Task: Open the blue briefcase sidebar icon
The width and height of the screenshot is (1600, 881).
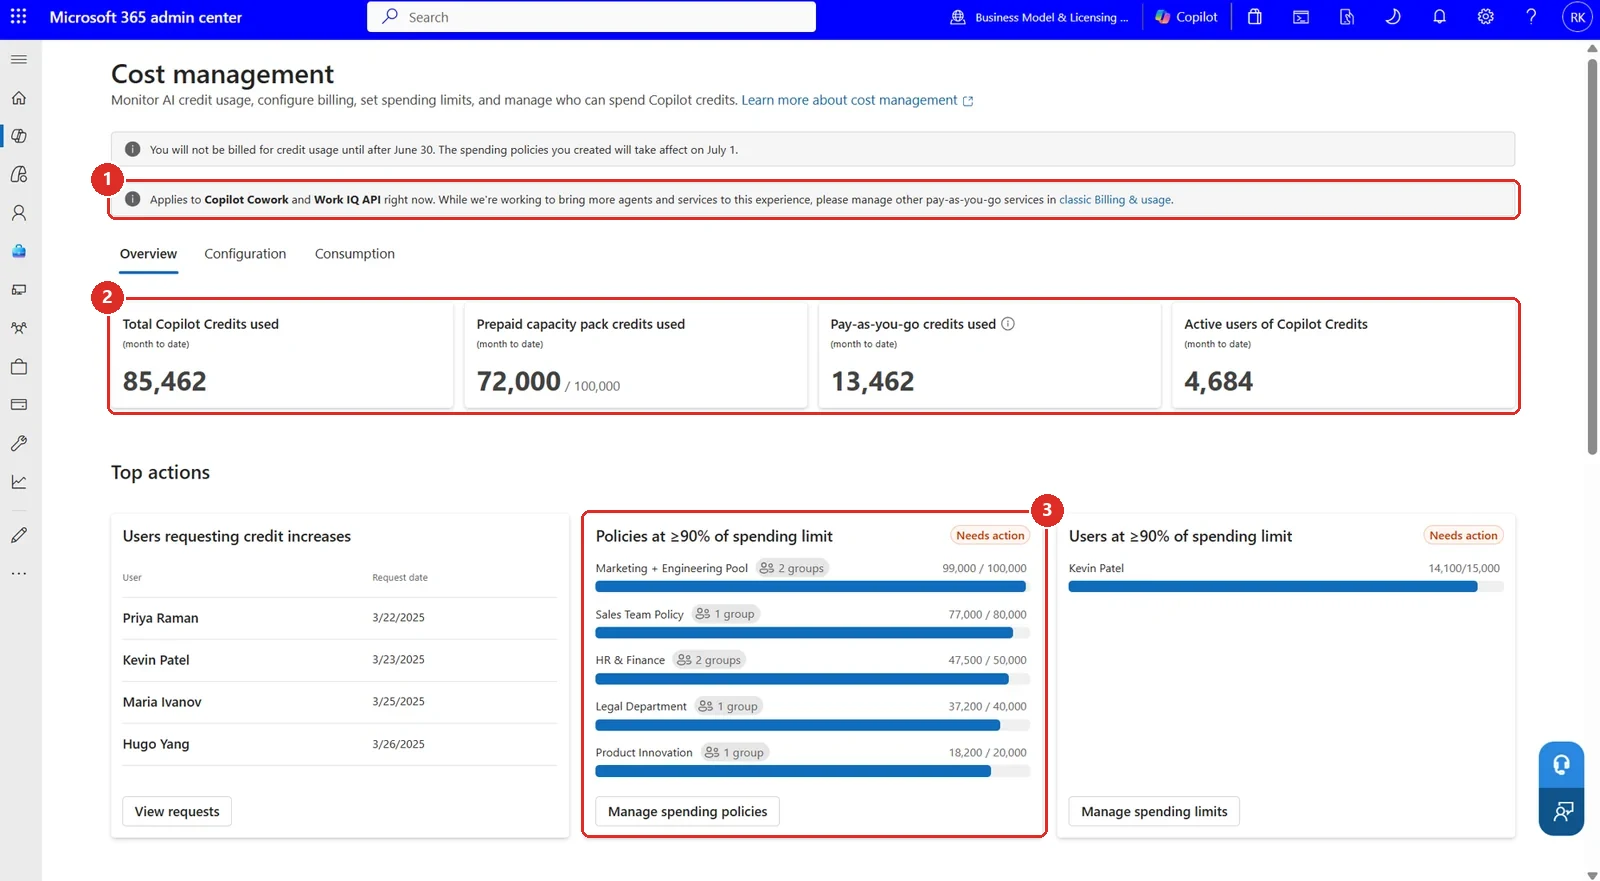Action: [19, 251]
